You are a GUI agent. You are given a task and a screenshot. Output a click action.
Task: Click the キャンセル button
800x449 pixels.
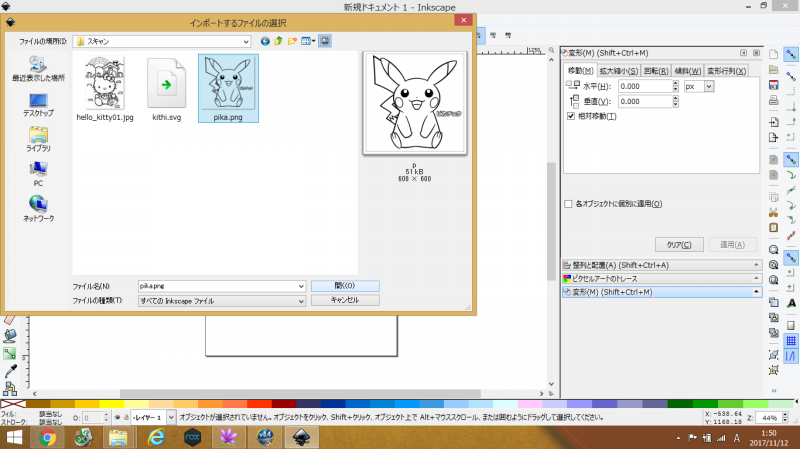point(345,300)
